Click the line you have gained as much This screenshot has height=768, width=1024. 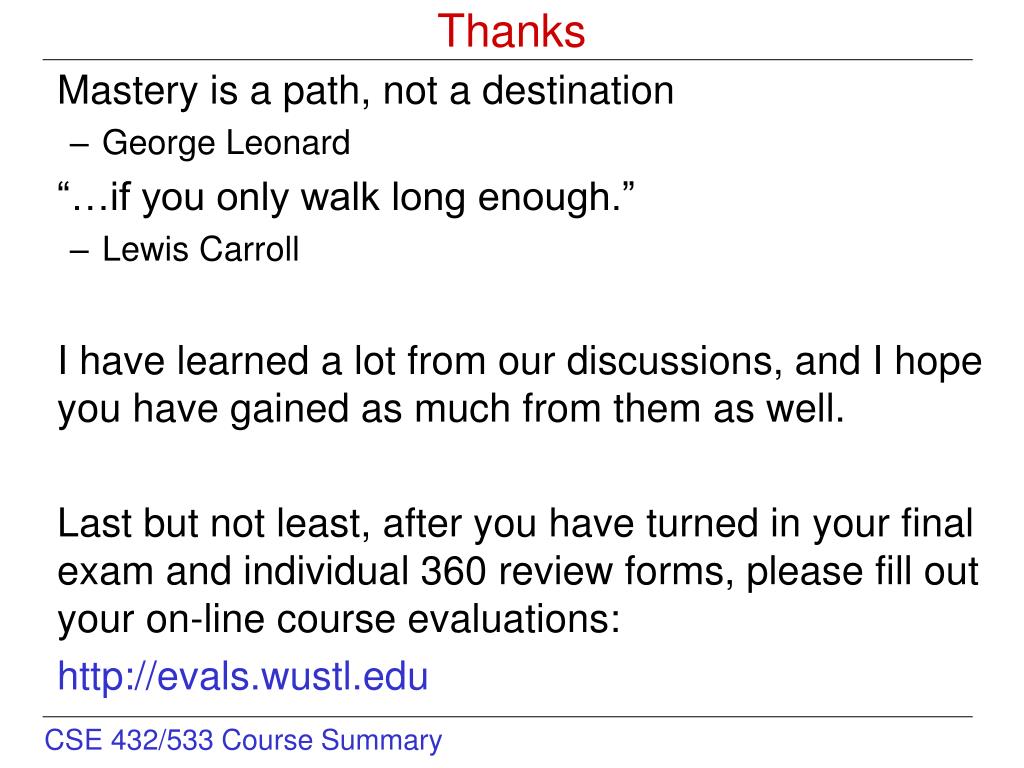pyautogui.click(x=451, y=409)
